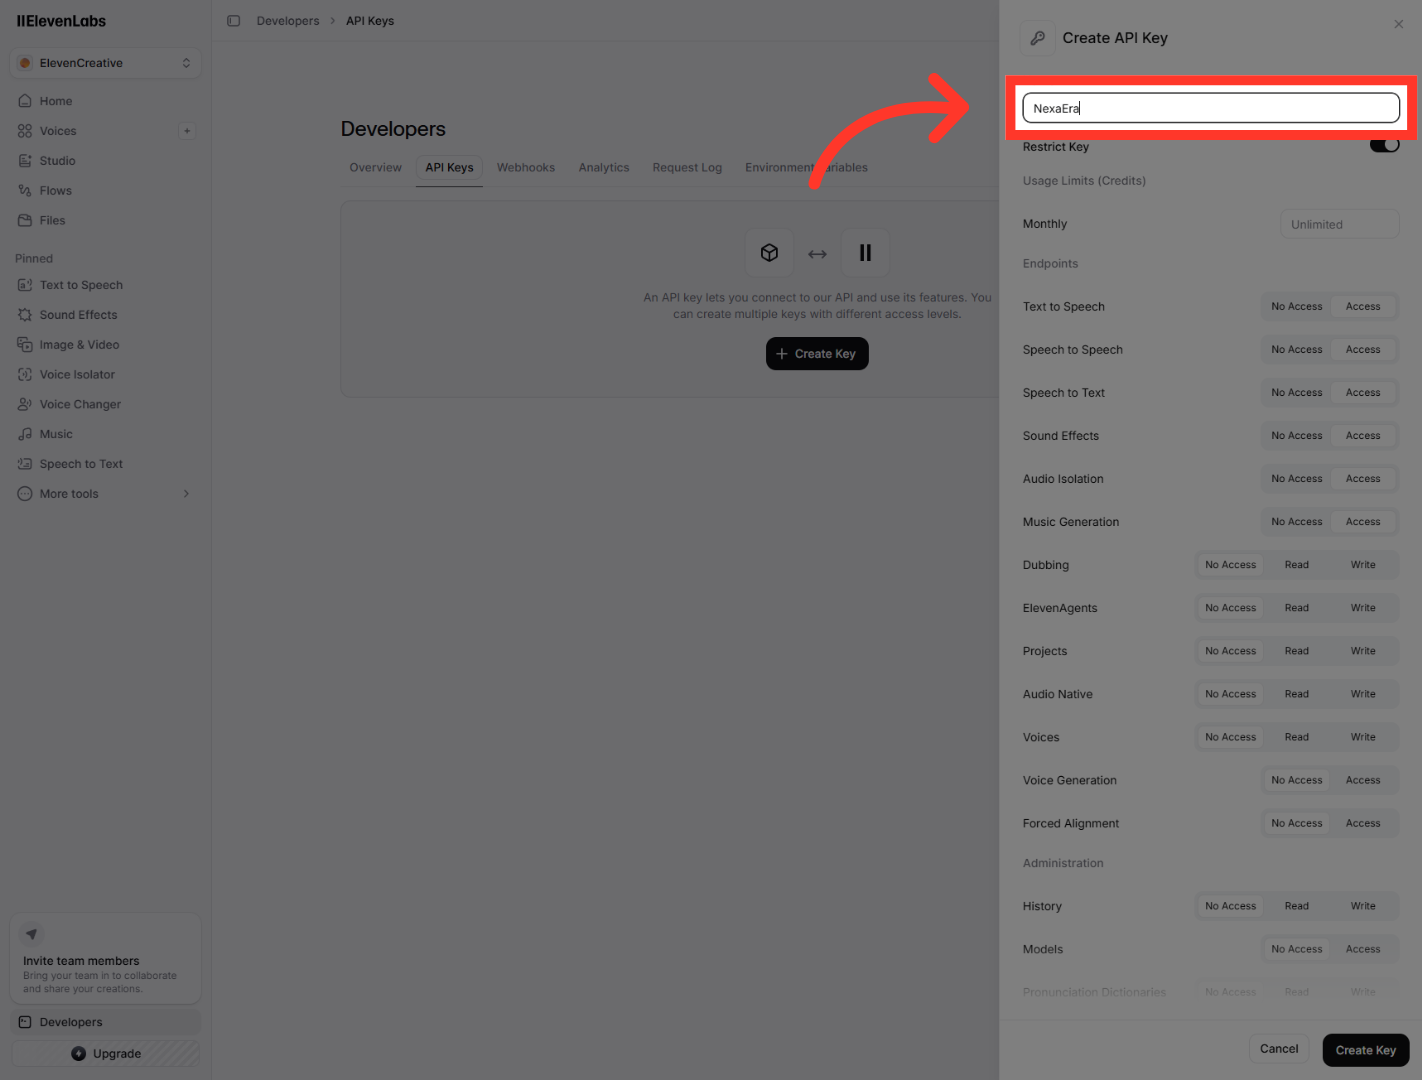Open the Voices sidebar icon
The width and height of the screenshot is (1422, 1080).
tap(25, 131)
